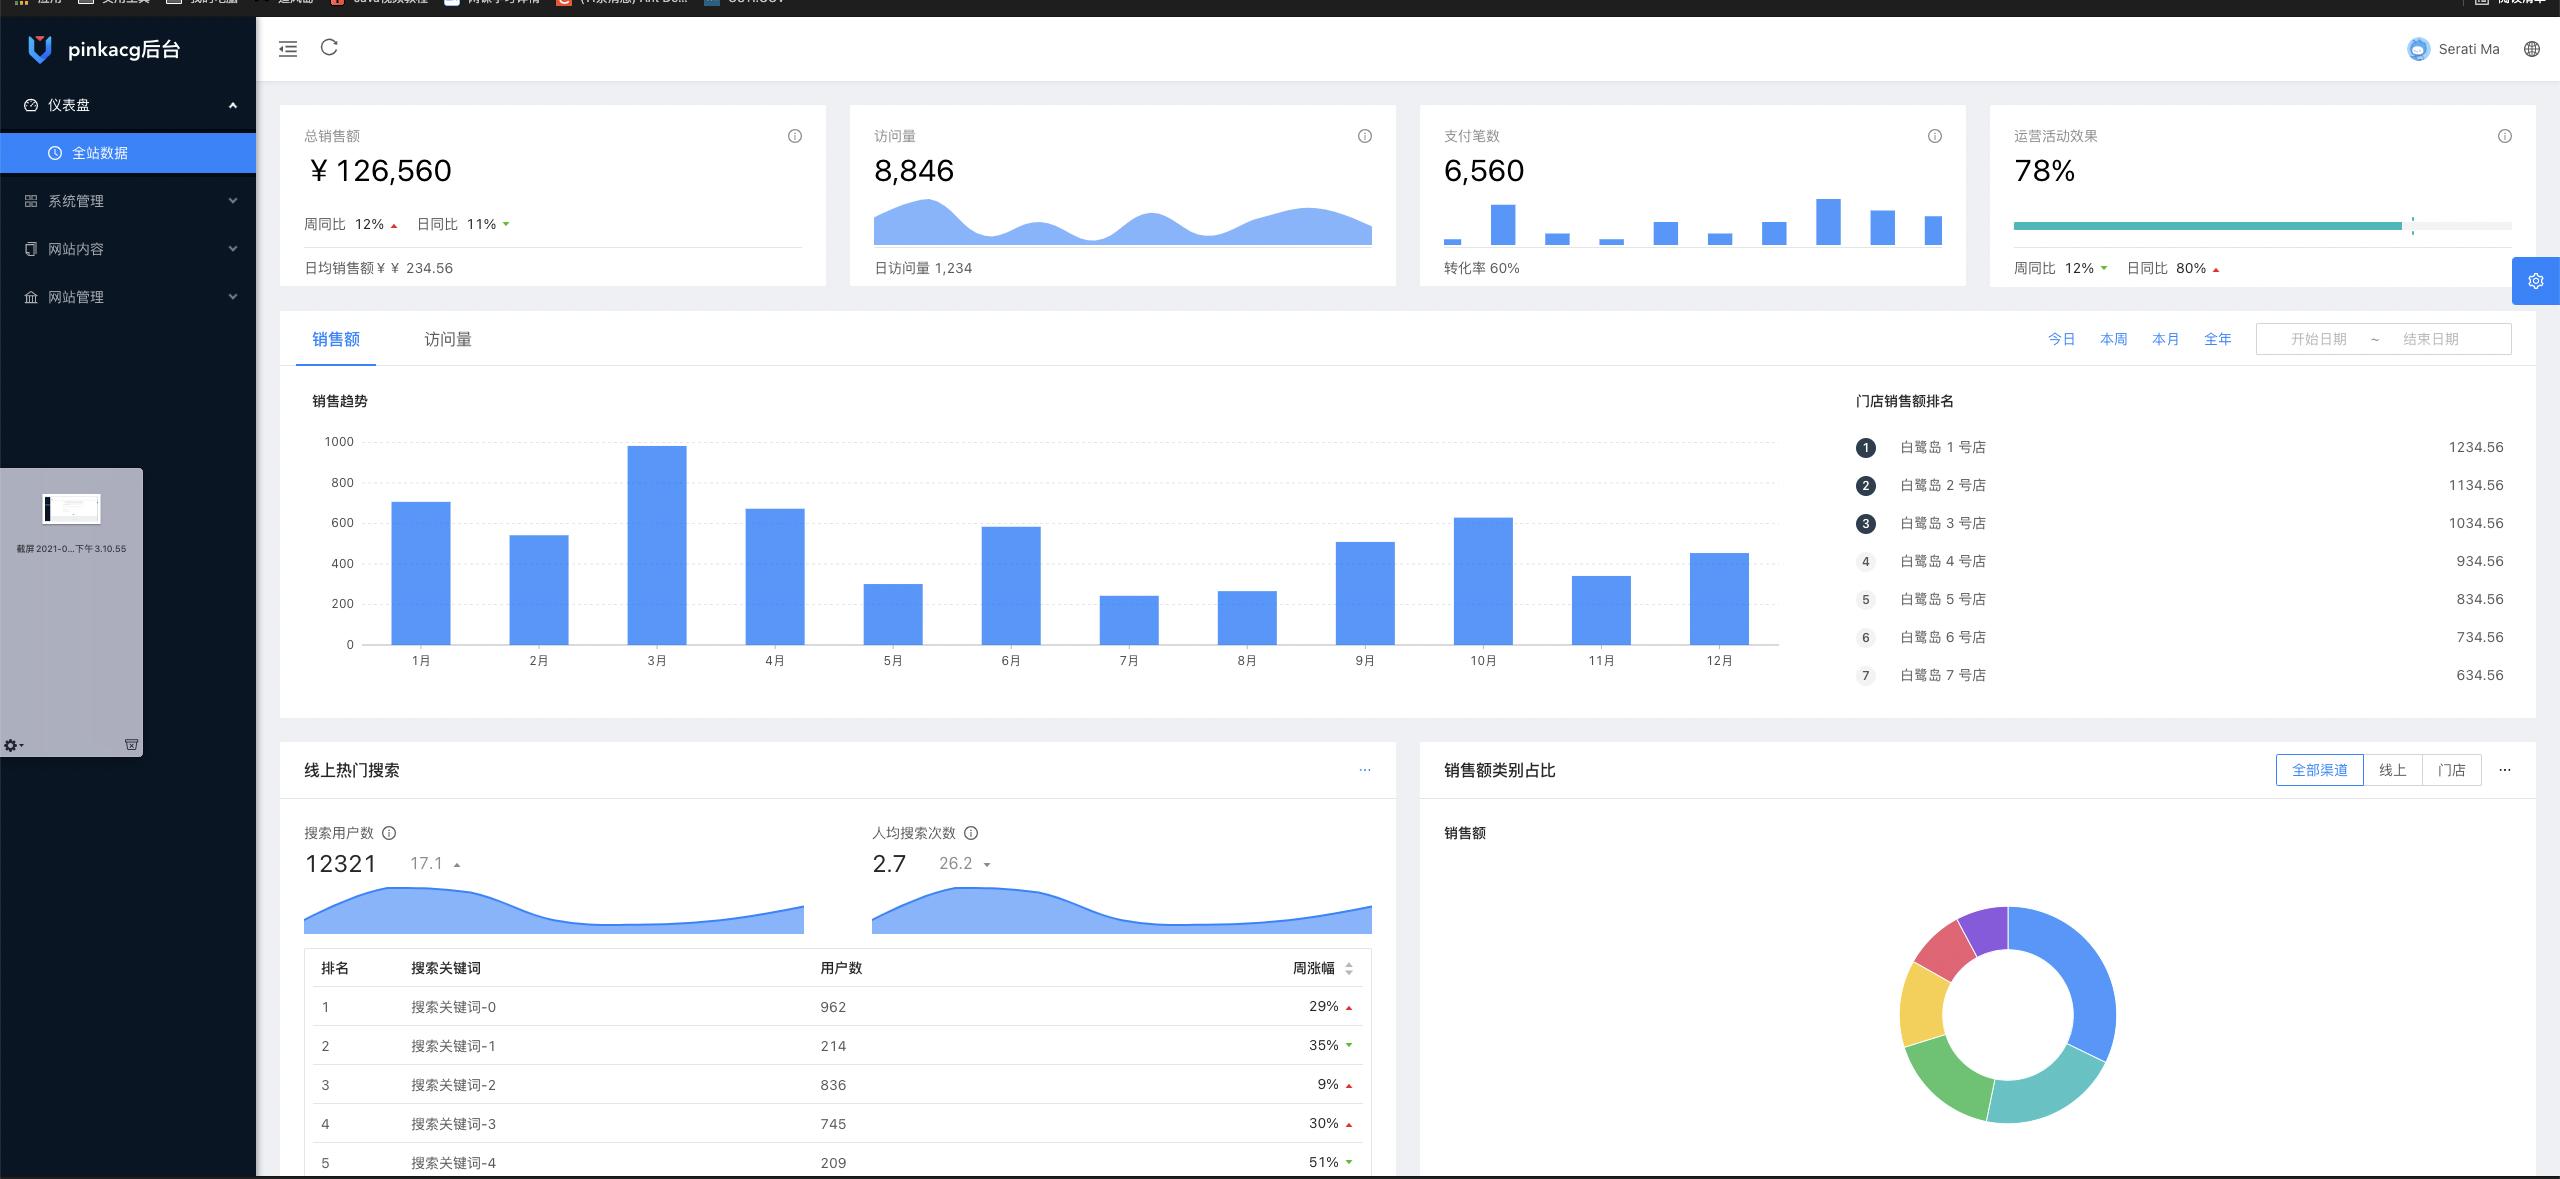Screen dimensions: 2560x1179
Task: Open the language globe icon
Action: click(2531, 49)
